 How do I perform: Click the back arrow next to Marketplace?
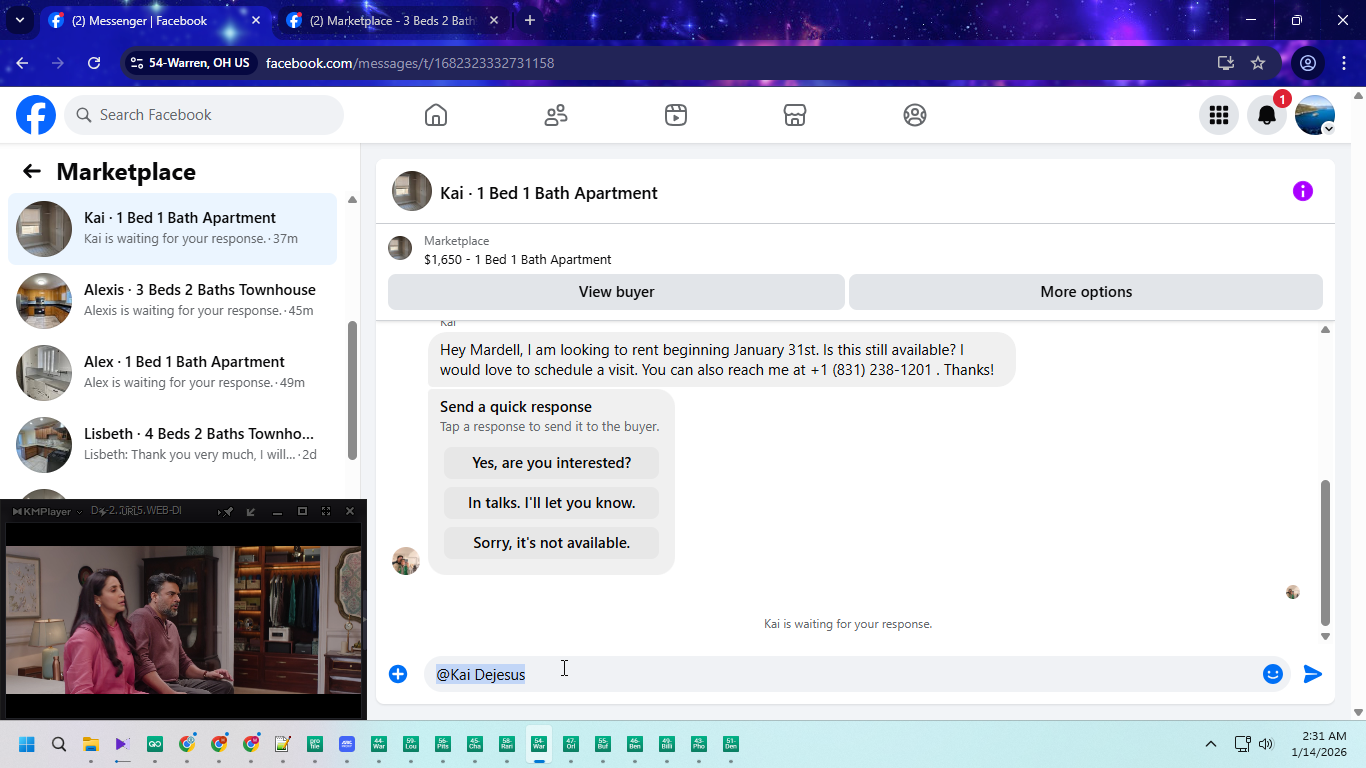[32, 171]
